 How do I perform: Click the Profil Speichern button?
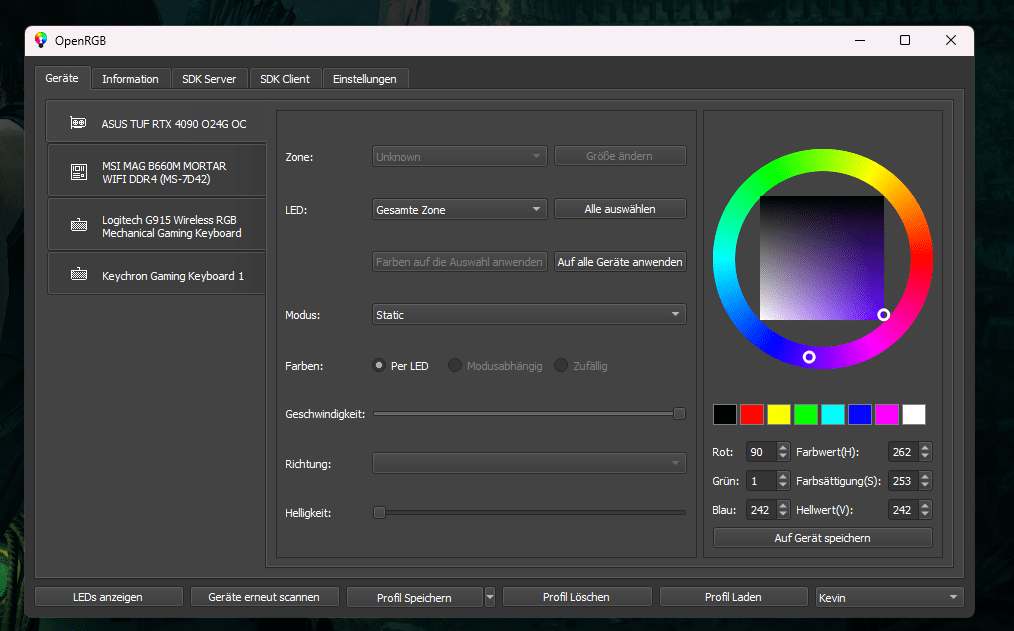point(415,597)
